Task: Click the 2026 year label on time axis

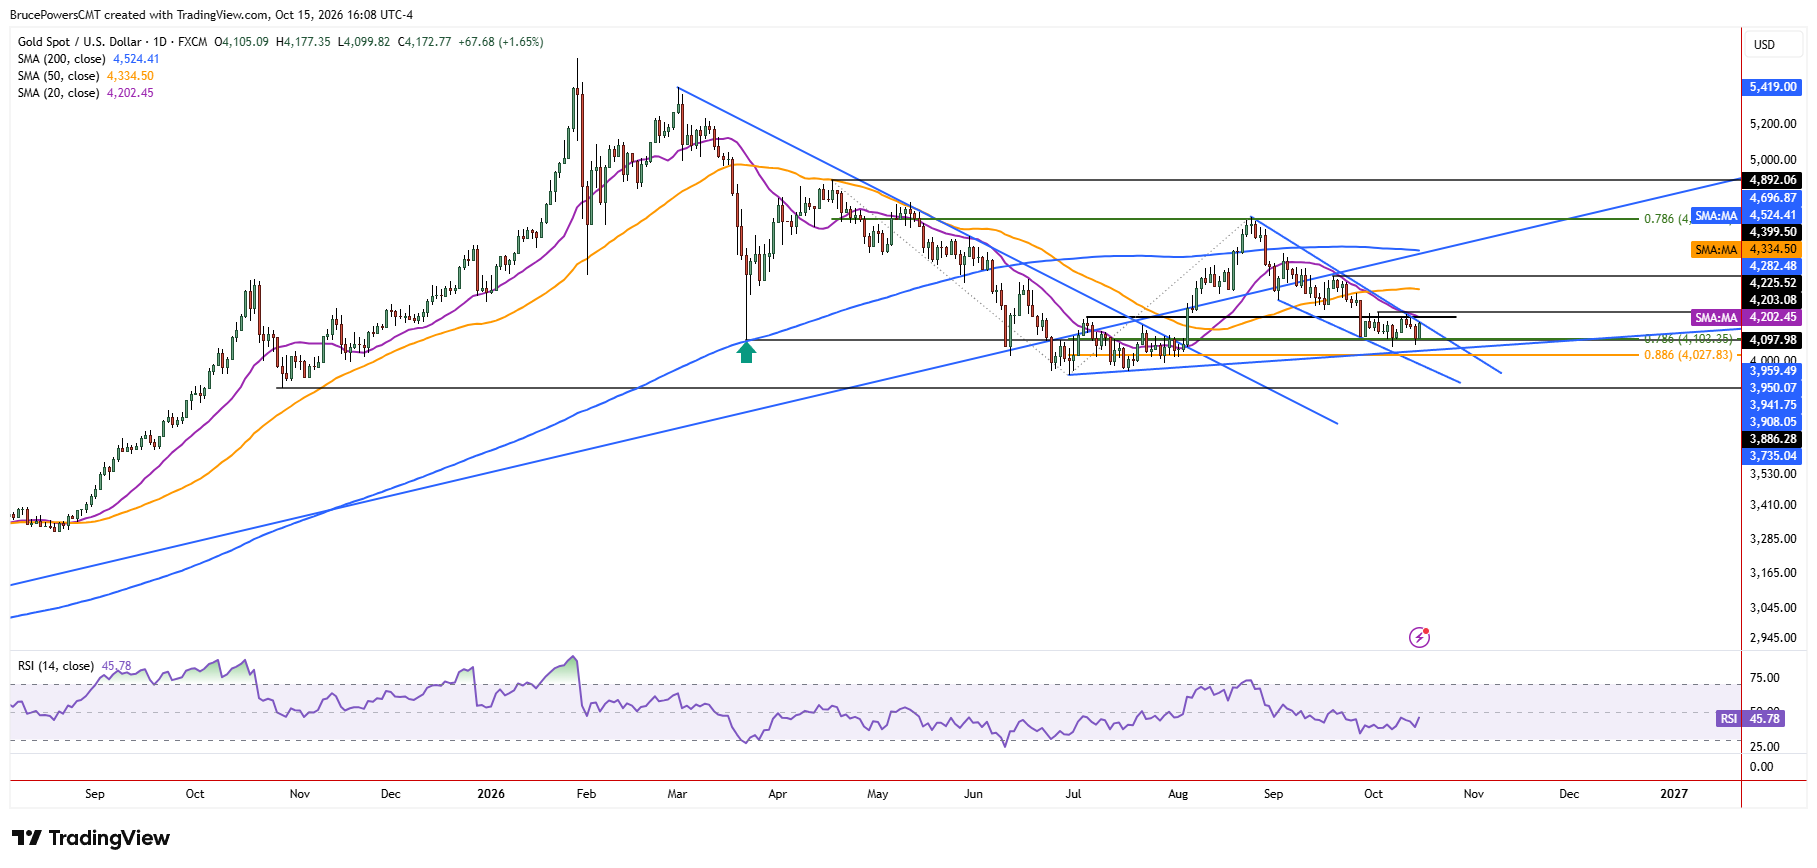Action: (x=491, y=794)
